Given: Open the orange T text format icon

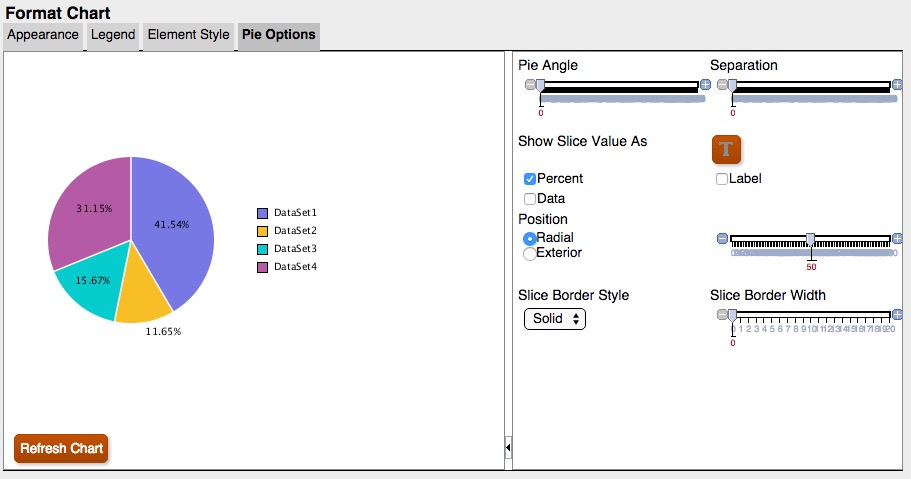Looking at the screenshot, I should (726, 149).
